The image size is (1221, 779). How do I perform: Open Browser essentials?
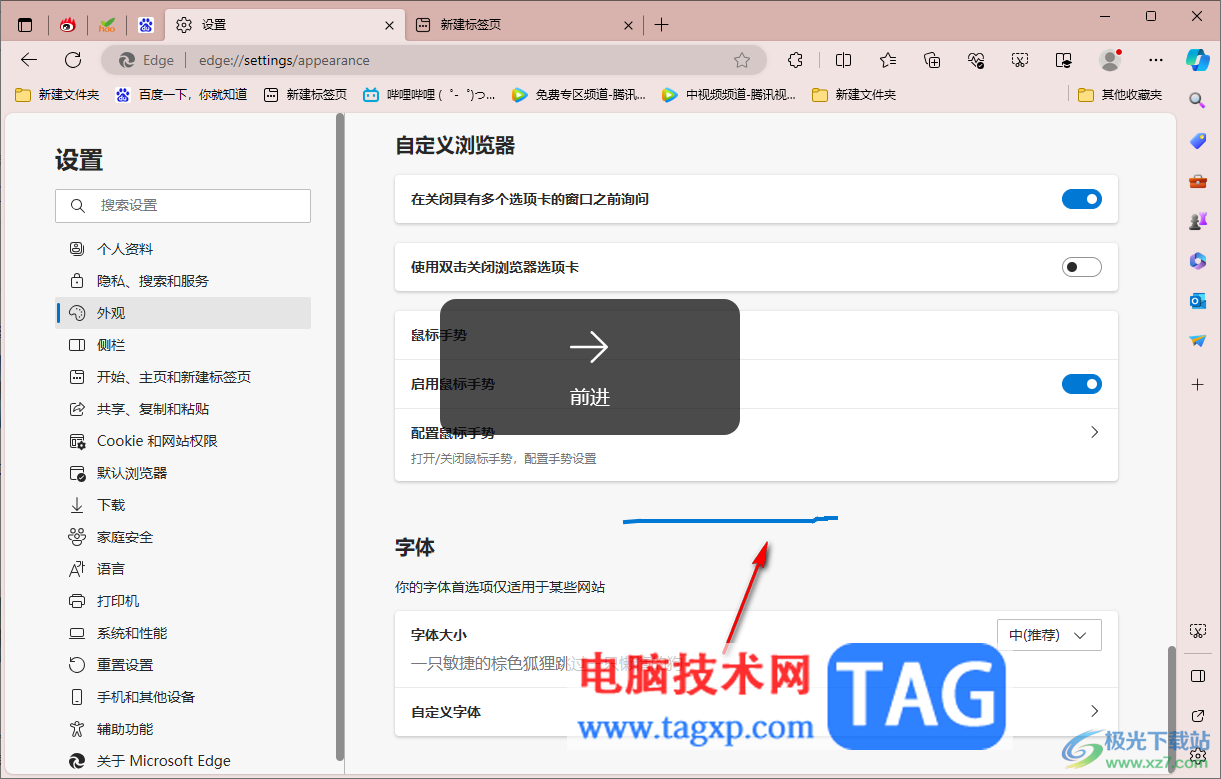pyautogui.click(x=975, y=60)
